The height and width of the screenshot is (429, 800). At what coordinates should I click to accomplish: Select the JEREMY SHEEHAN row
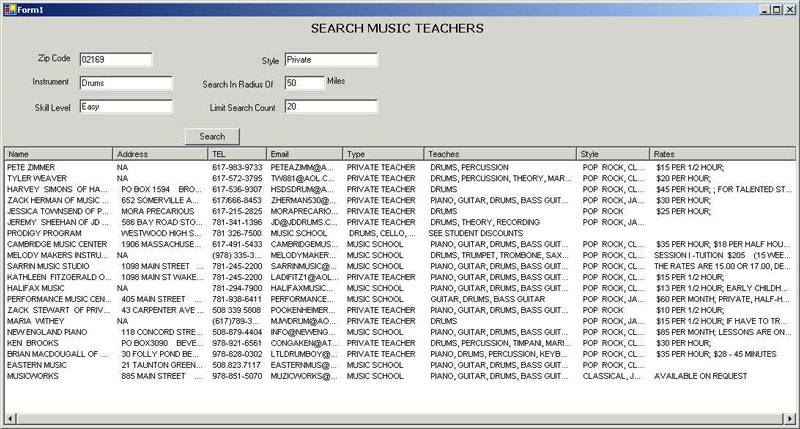click(x=399, y=222)
